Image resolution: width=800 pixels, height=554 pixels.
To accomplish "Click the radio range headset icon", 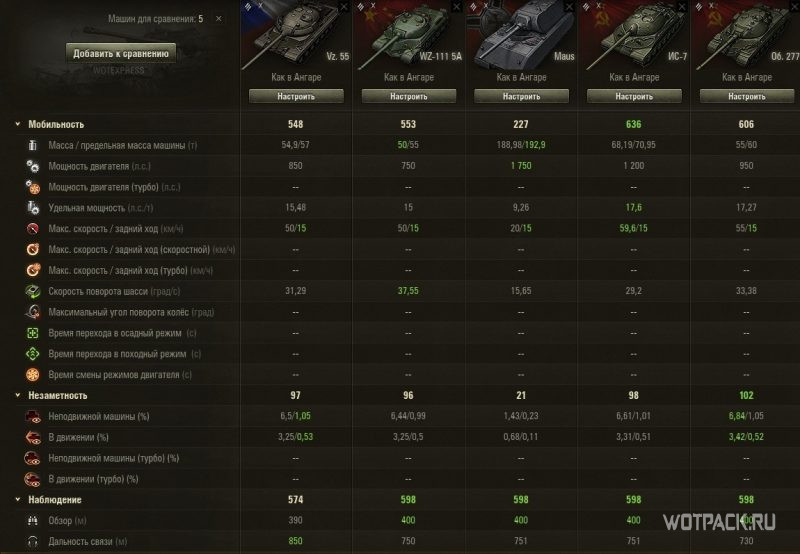I will [33, 541].
